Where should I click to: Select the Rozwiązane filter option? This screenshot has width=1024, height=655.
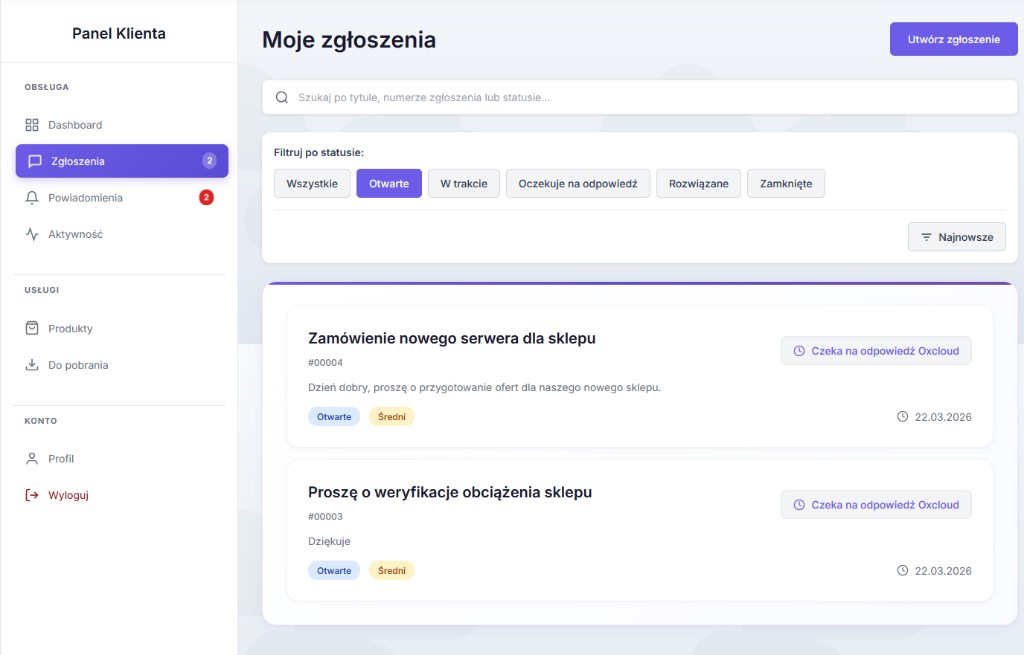[x=698, y=183]
